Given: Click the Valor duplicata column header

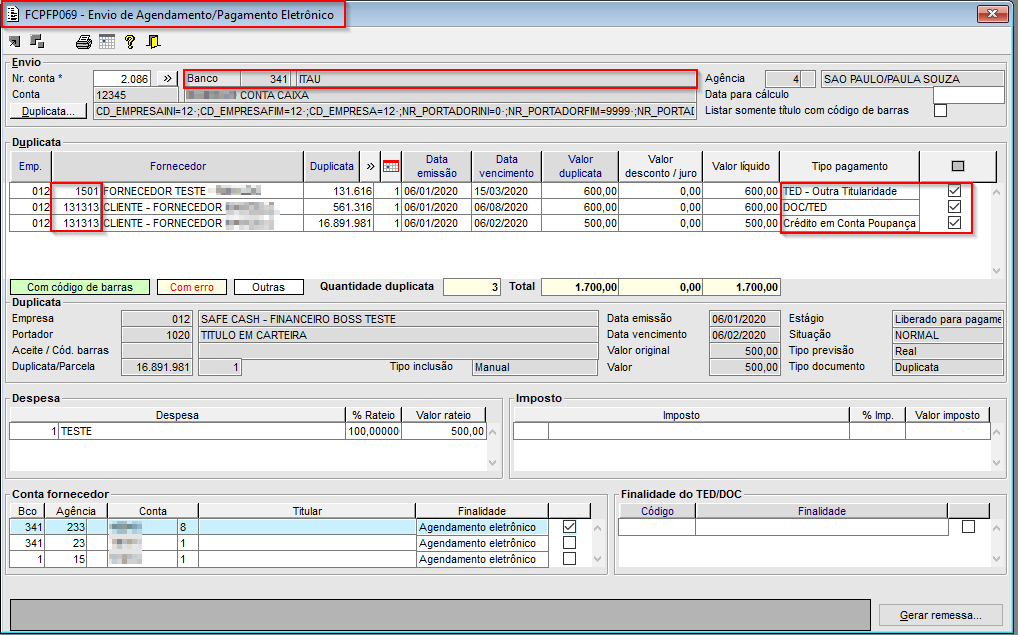Looking at the screenshot, I should 580,166.
